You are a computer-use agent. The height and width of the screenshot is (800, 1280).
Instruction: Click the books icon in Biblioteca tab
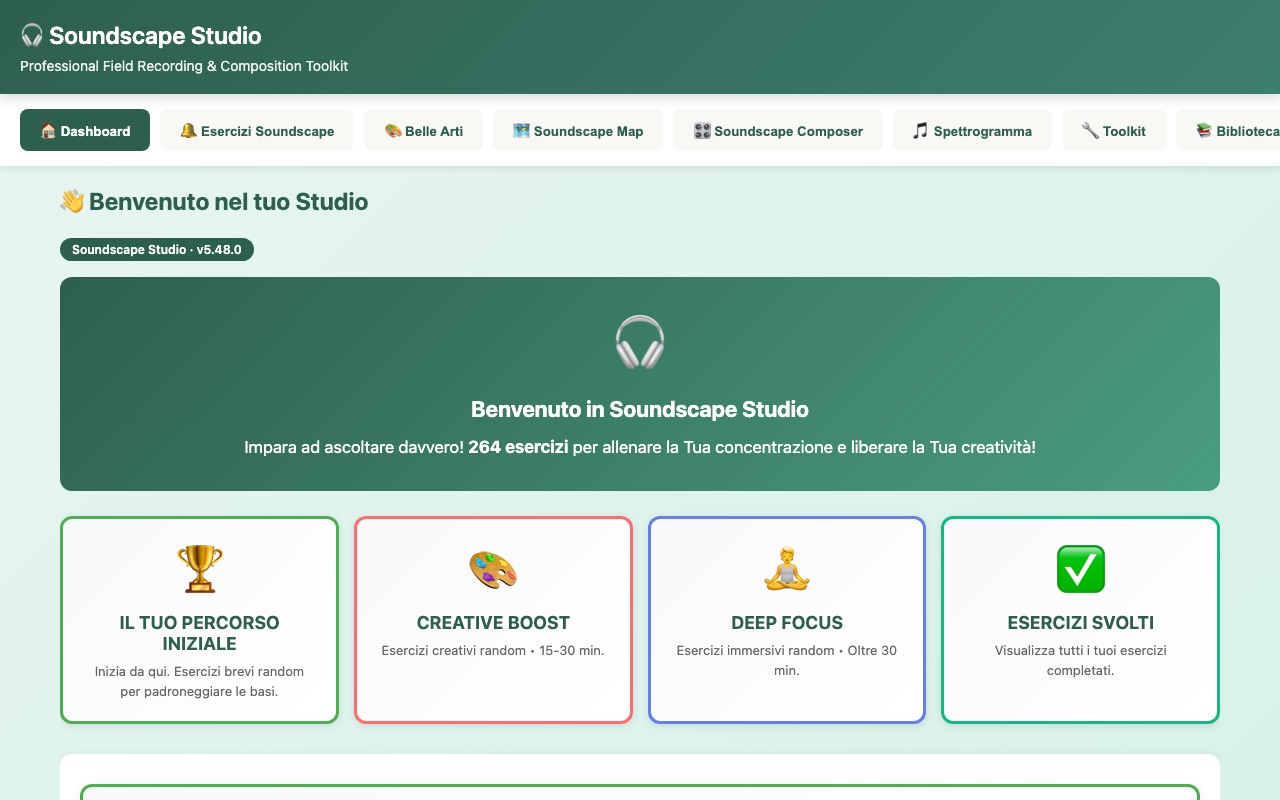(x=1204, y=131)
